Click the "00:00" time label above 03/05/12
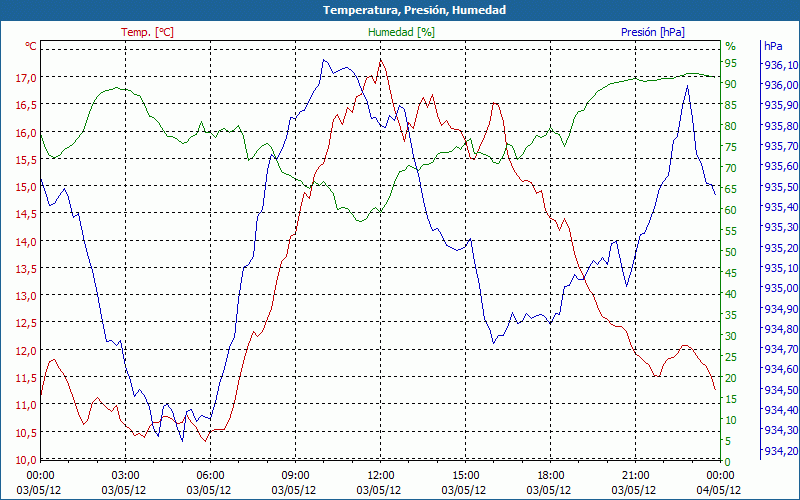 tap(40, 476)
